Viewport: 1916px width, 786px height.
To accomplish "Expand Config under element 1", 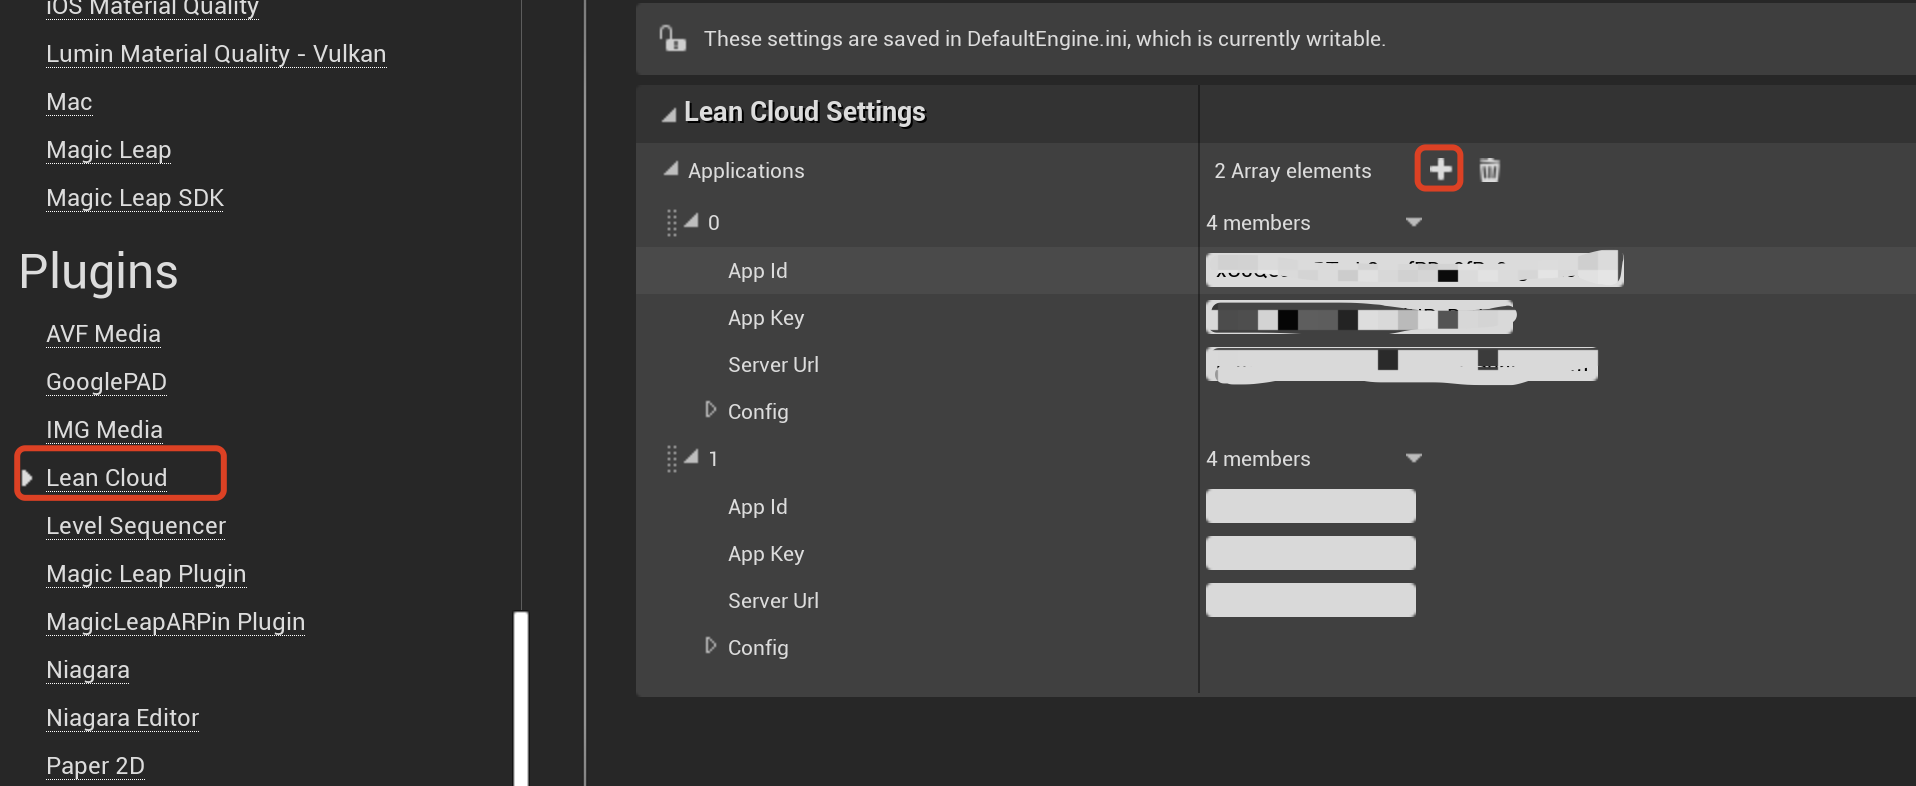I will (x=711, y=646).
